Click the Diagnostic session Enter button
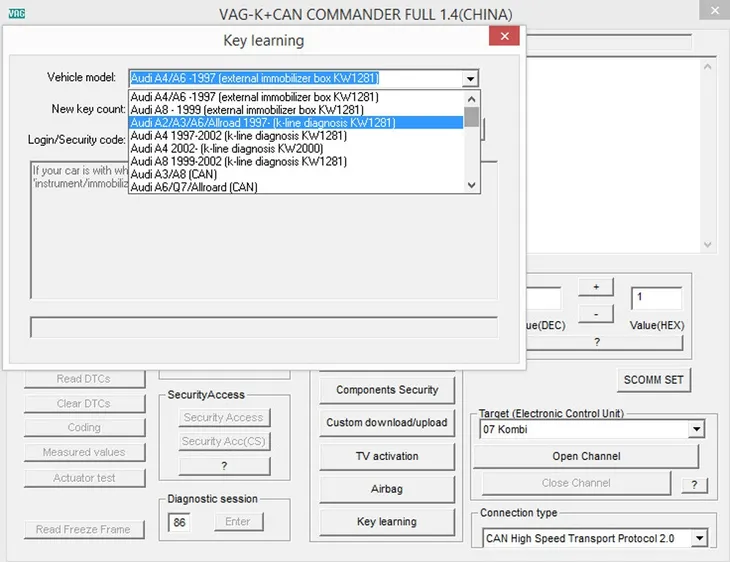This screenshot has height=562, width=730. 238,521
